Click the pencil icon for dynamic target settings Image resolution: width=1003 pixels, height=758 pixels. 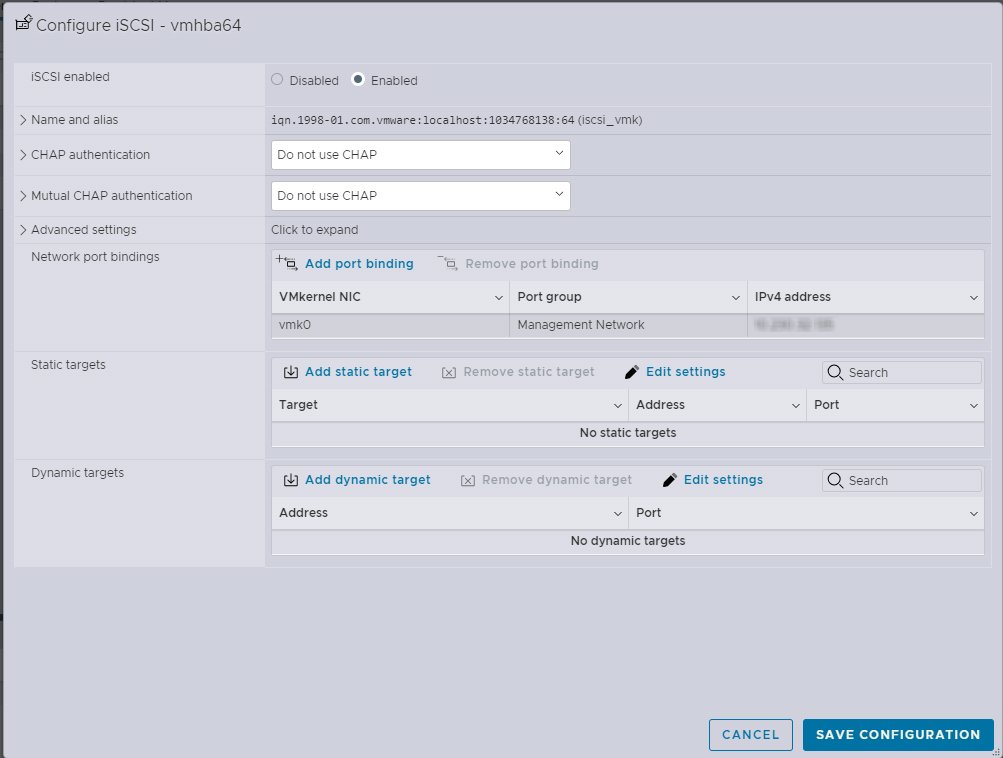click(x=669, y=480)
